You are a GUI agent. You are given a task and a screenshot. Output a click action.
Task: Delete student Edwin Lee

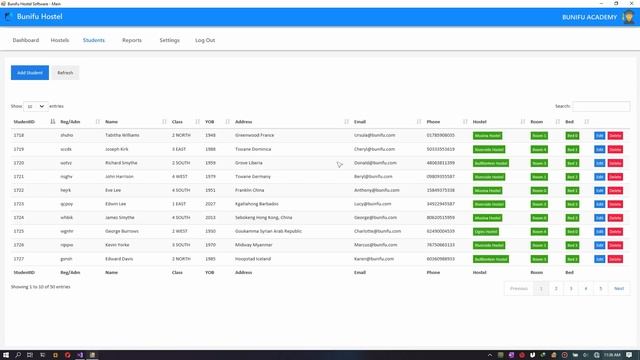[x=615, y=204]
